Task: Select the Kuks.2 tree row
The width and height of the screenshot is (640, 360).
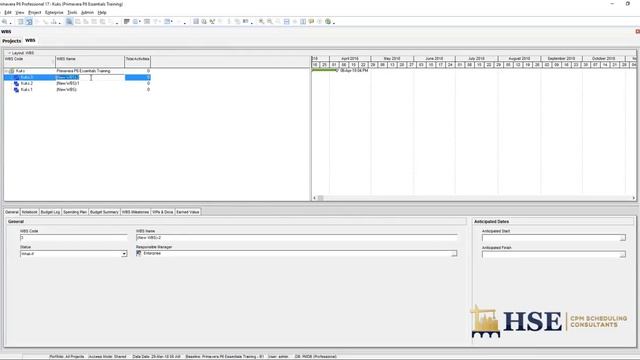Action: click(x=77, y=83)
